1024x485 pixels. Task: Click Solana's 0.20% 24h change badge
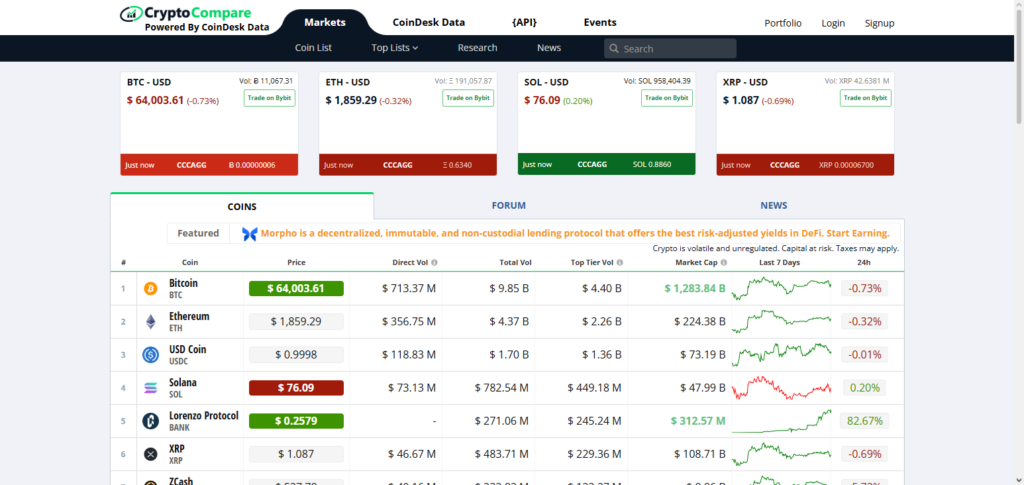click(864, 388)
